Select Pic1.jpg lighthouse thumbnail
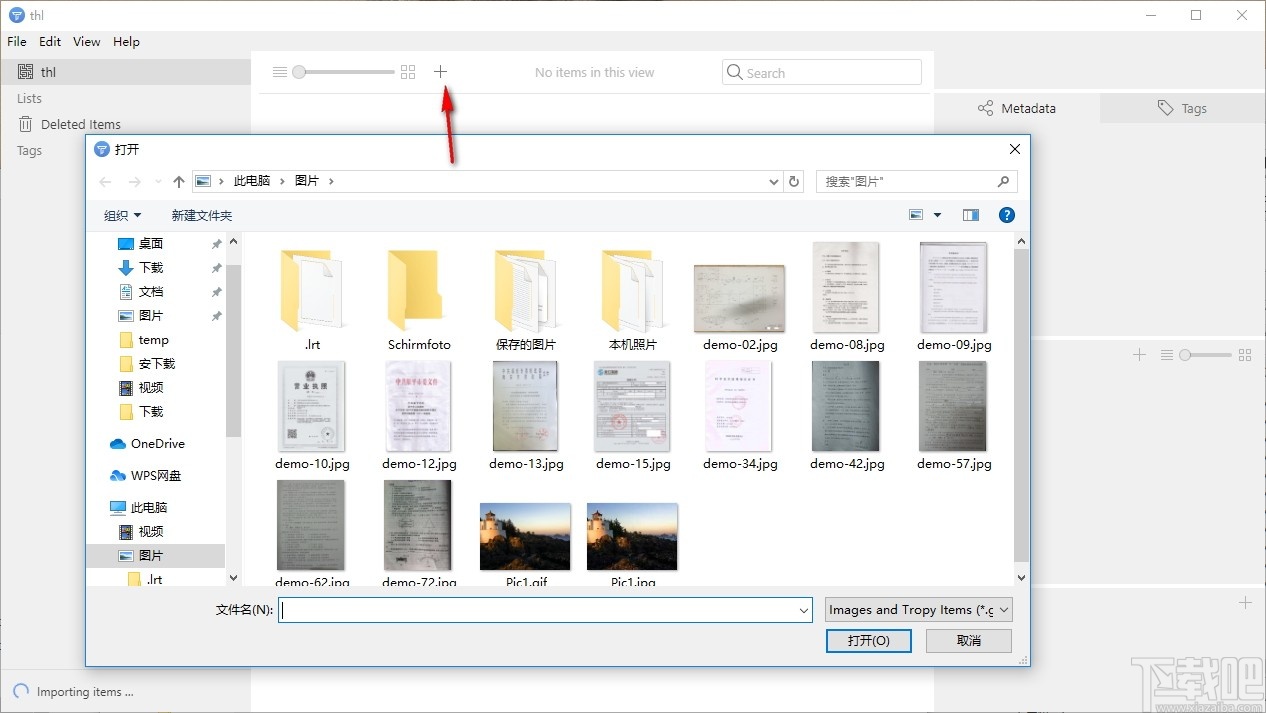 click(x=633, y=537)
